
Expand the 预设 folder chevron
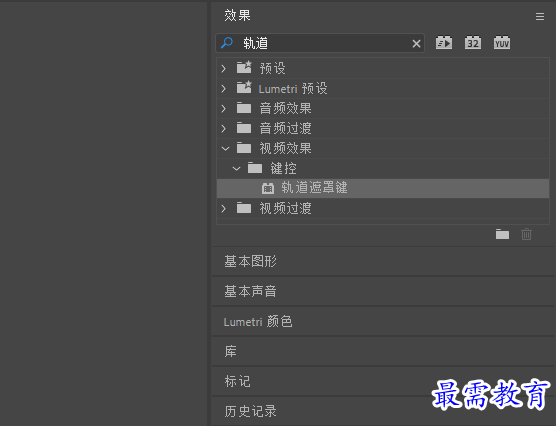(224, 68)
